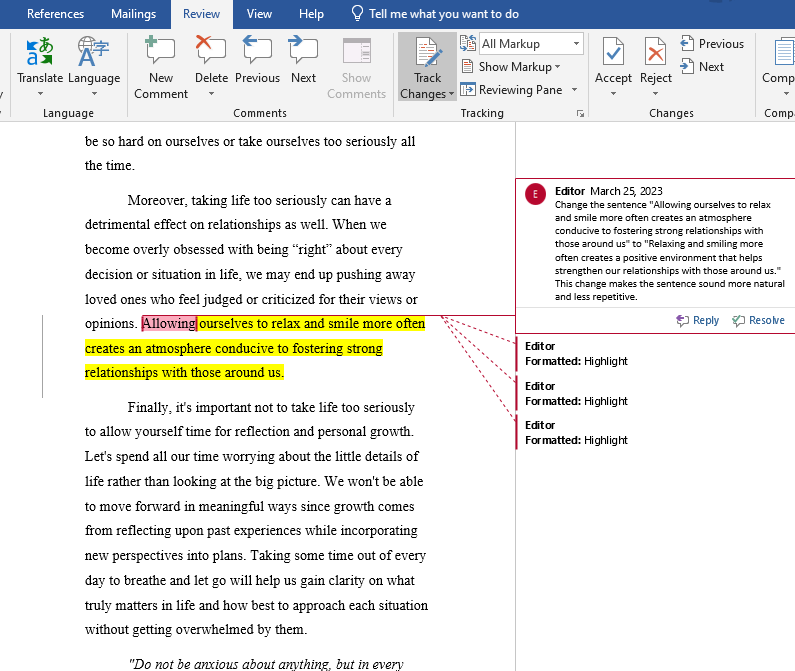The width and height of the screenshot is (795, 671).
Task: Click the pink highlighted word Allowing
Action: tap(169, 324)
